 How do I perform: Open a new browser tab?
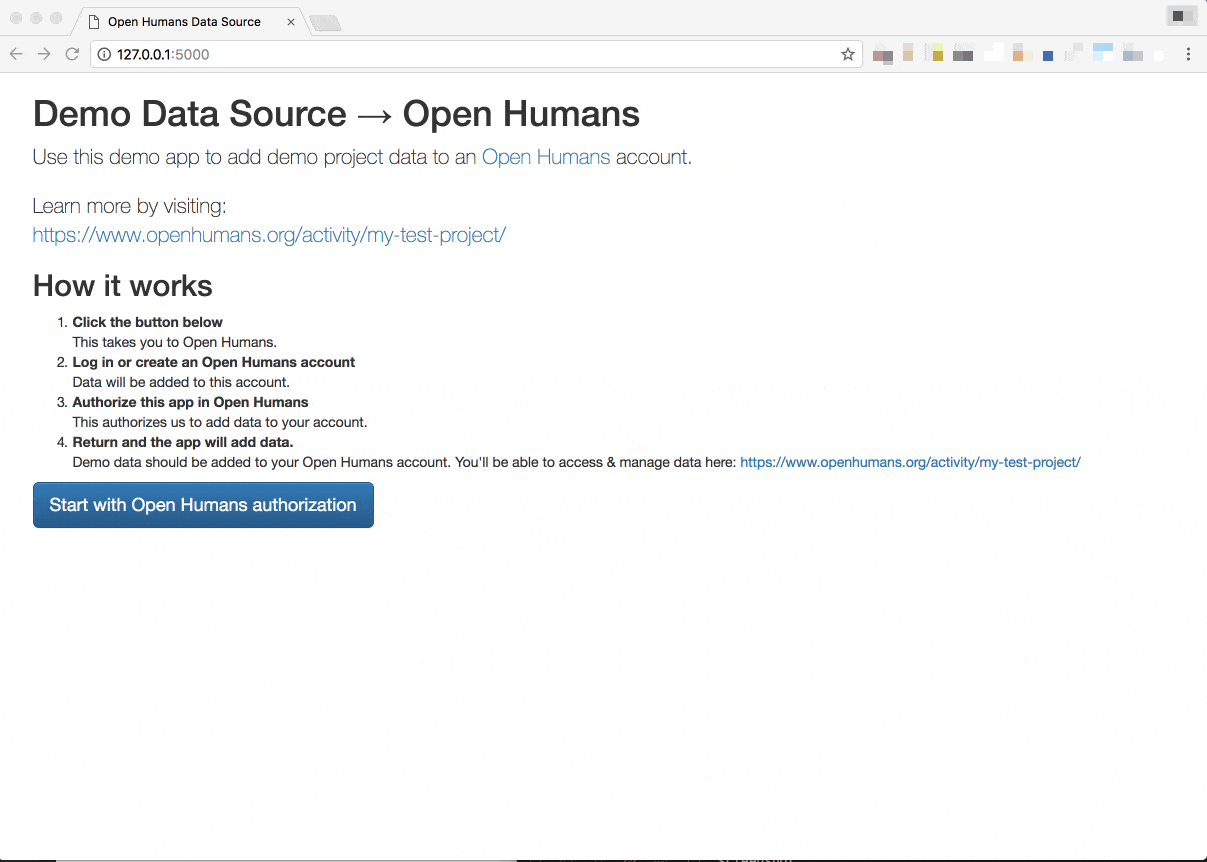tap(325, 22)
